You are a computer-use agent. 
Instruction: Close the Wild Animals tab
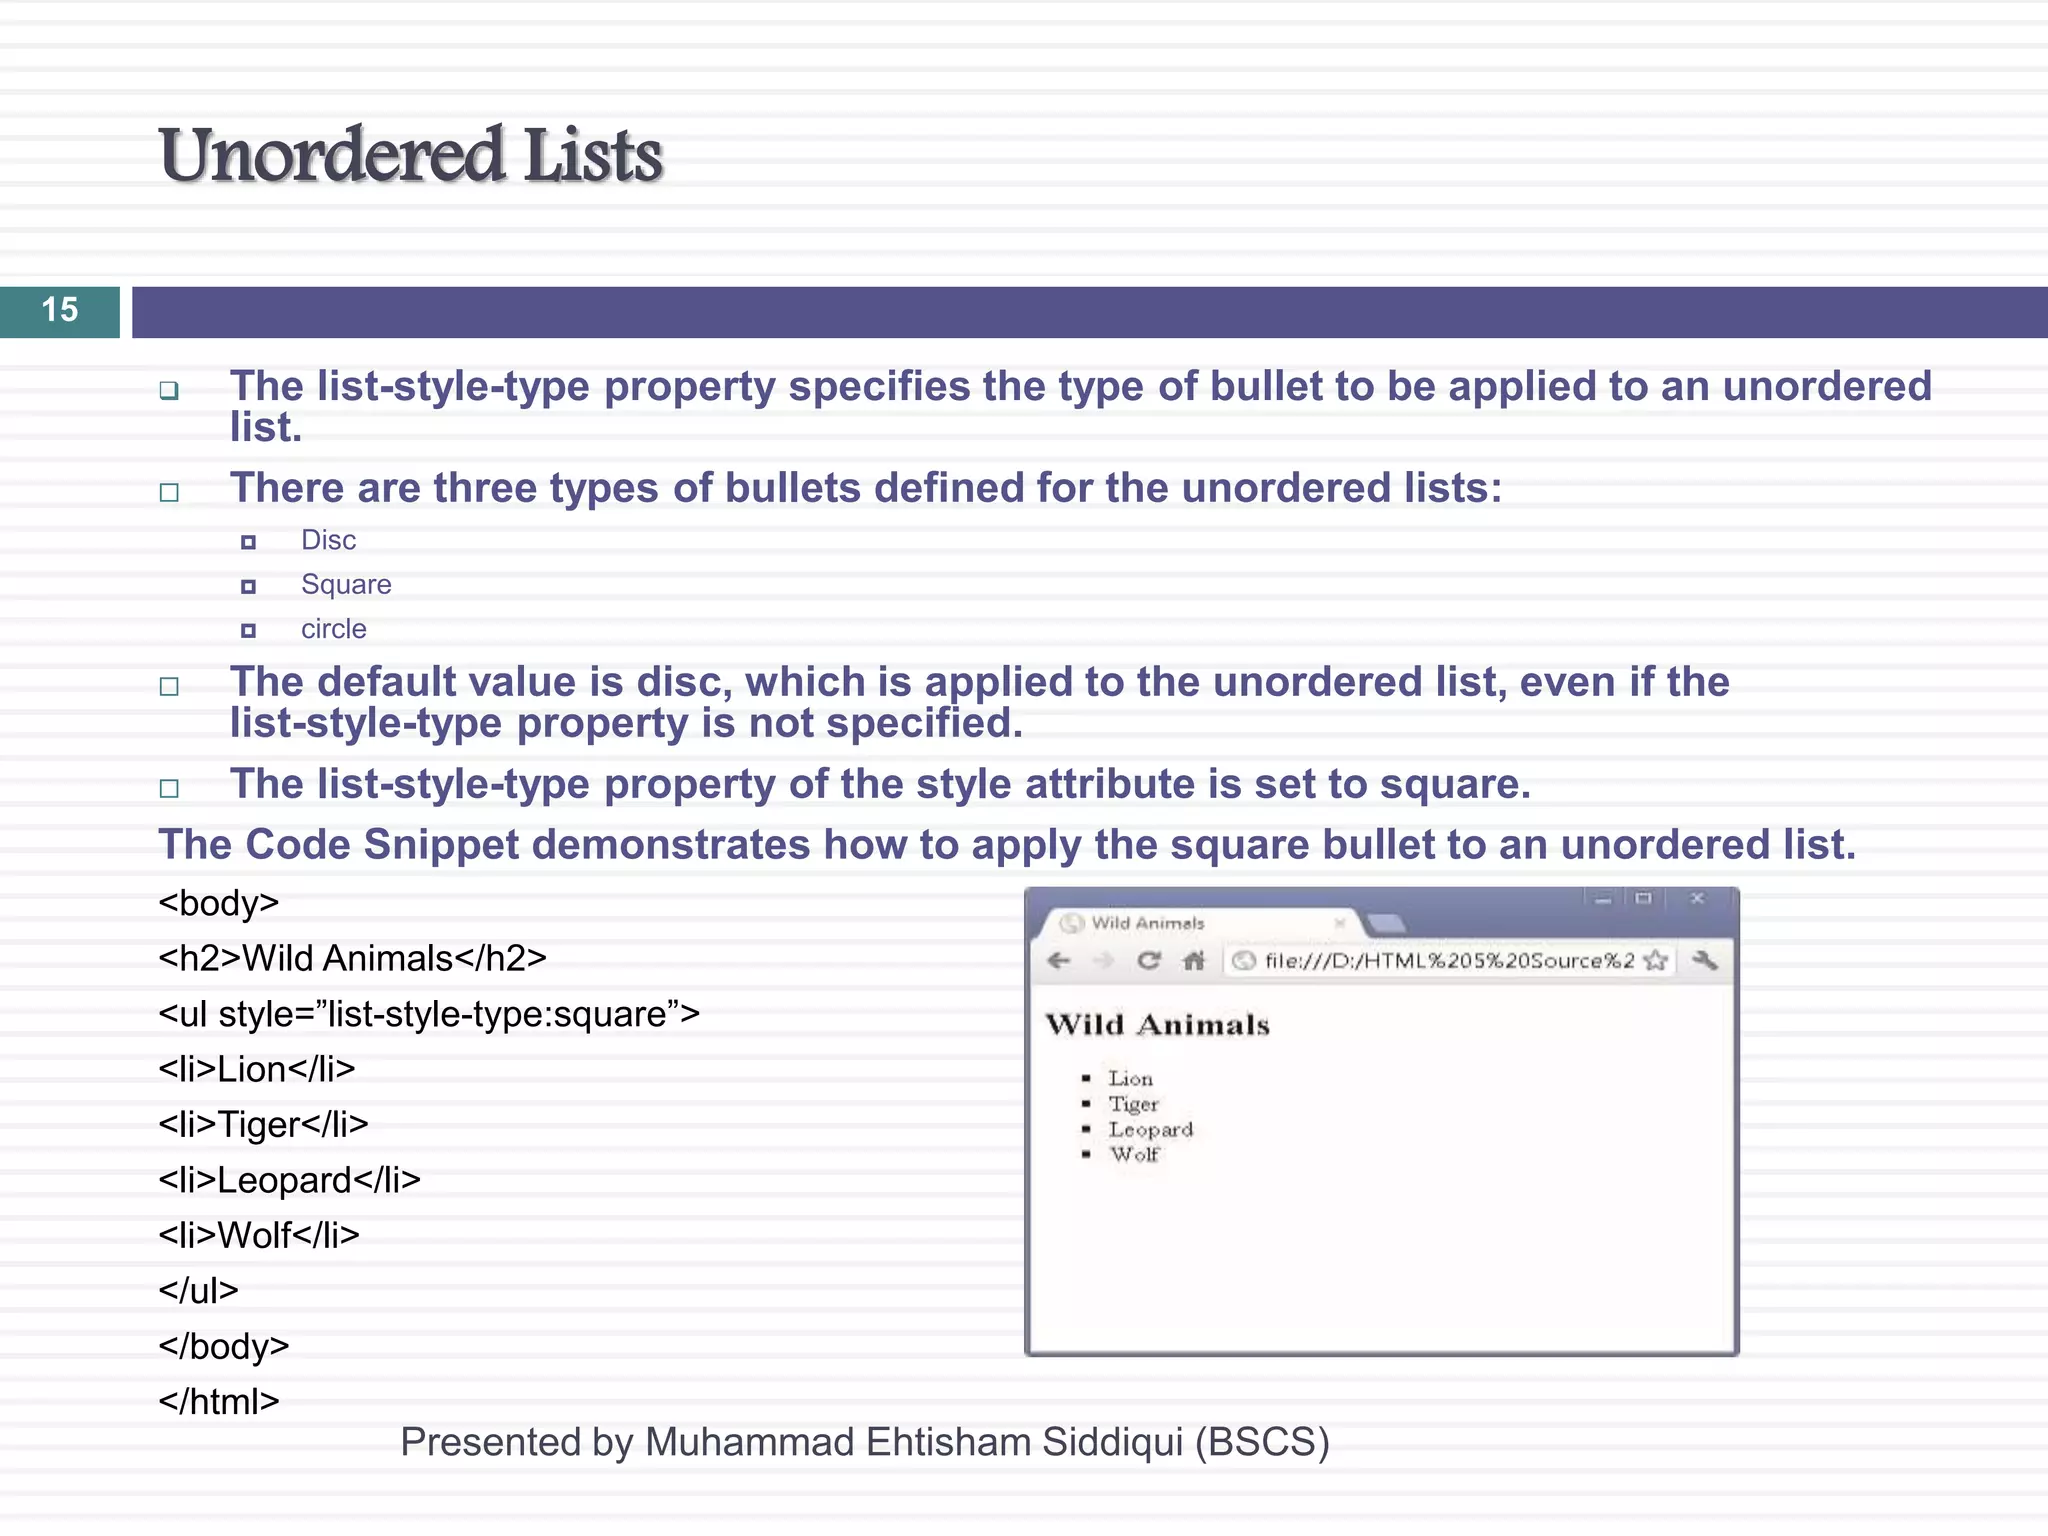point(1340,923)
